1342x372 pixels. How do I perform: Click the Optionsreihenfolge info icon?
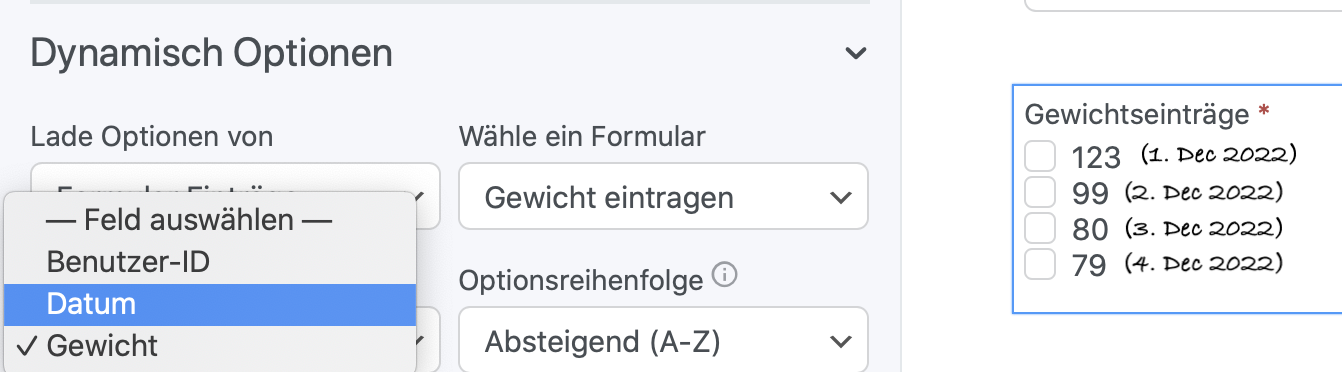727,274
